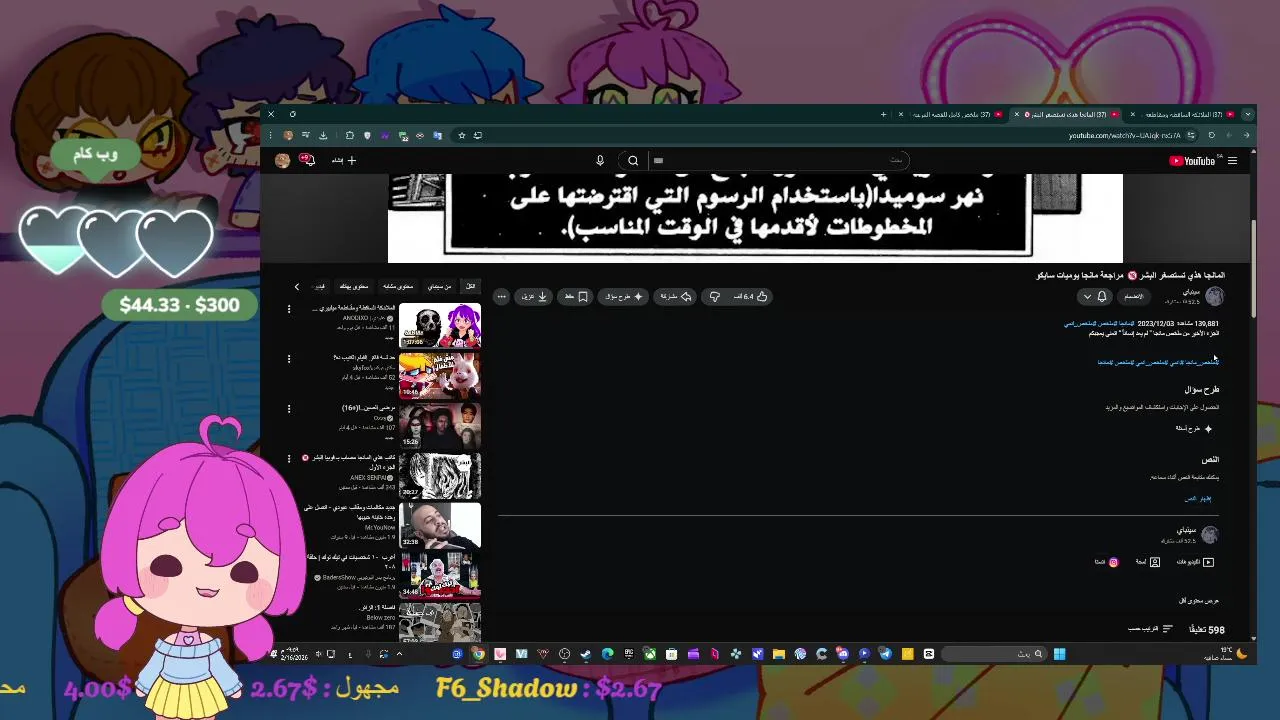Click the Join (الانضمام) button
Viewport: 1280px width, 720px height.
point(1133,296)
